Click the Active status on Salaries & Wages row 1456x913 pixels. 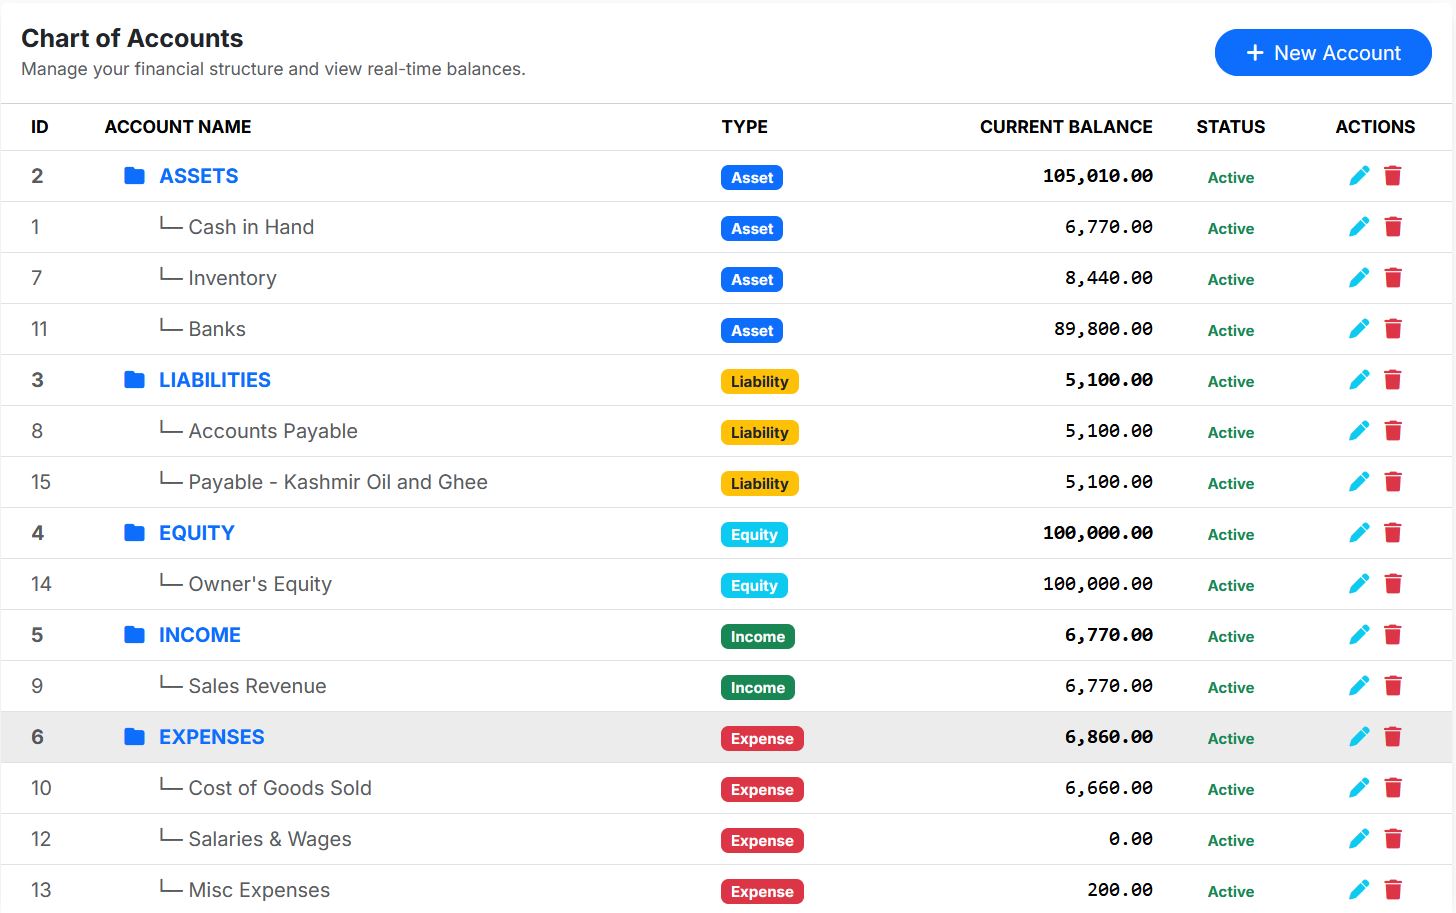(1230, 840)
